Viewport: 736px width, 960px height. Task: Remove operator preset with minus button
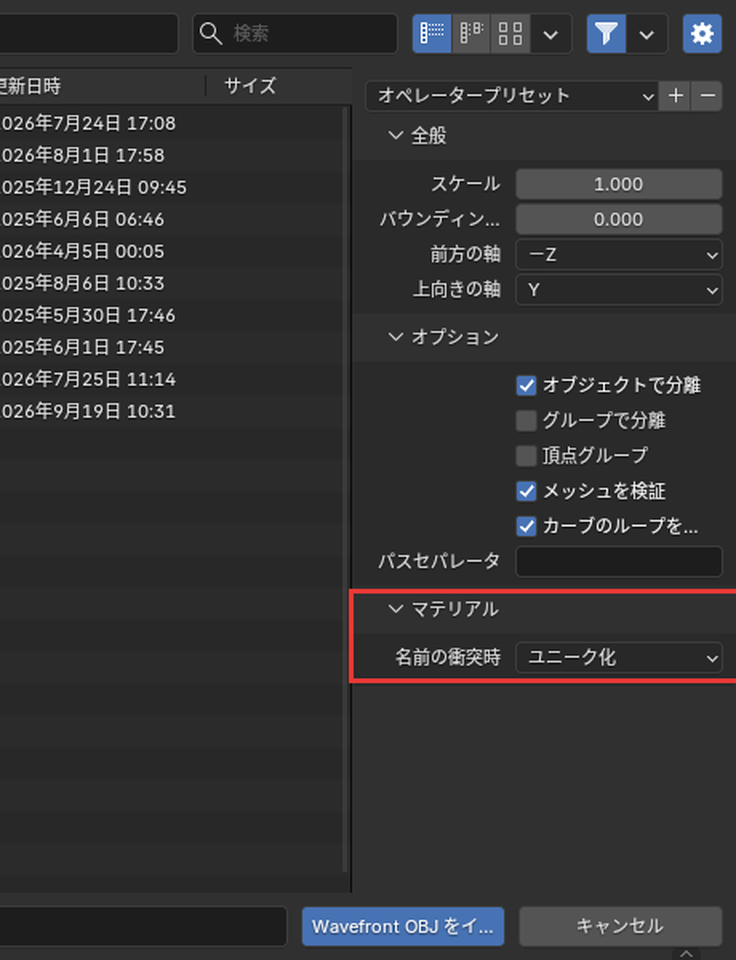(x=707, y=96)
